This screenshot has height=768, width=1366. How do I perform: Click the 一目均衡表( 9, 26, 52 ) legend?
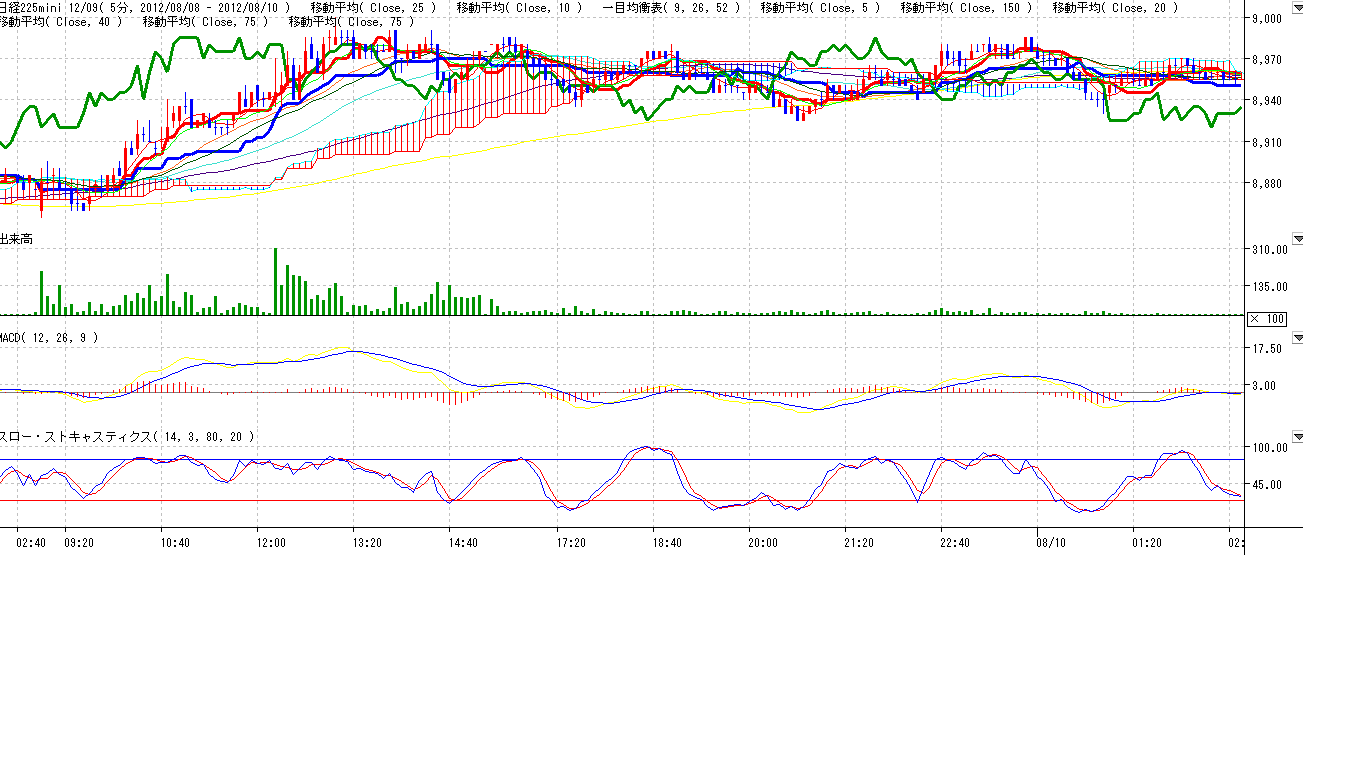(x=672, y=8)
